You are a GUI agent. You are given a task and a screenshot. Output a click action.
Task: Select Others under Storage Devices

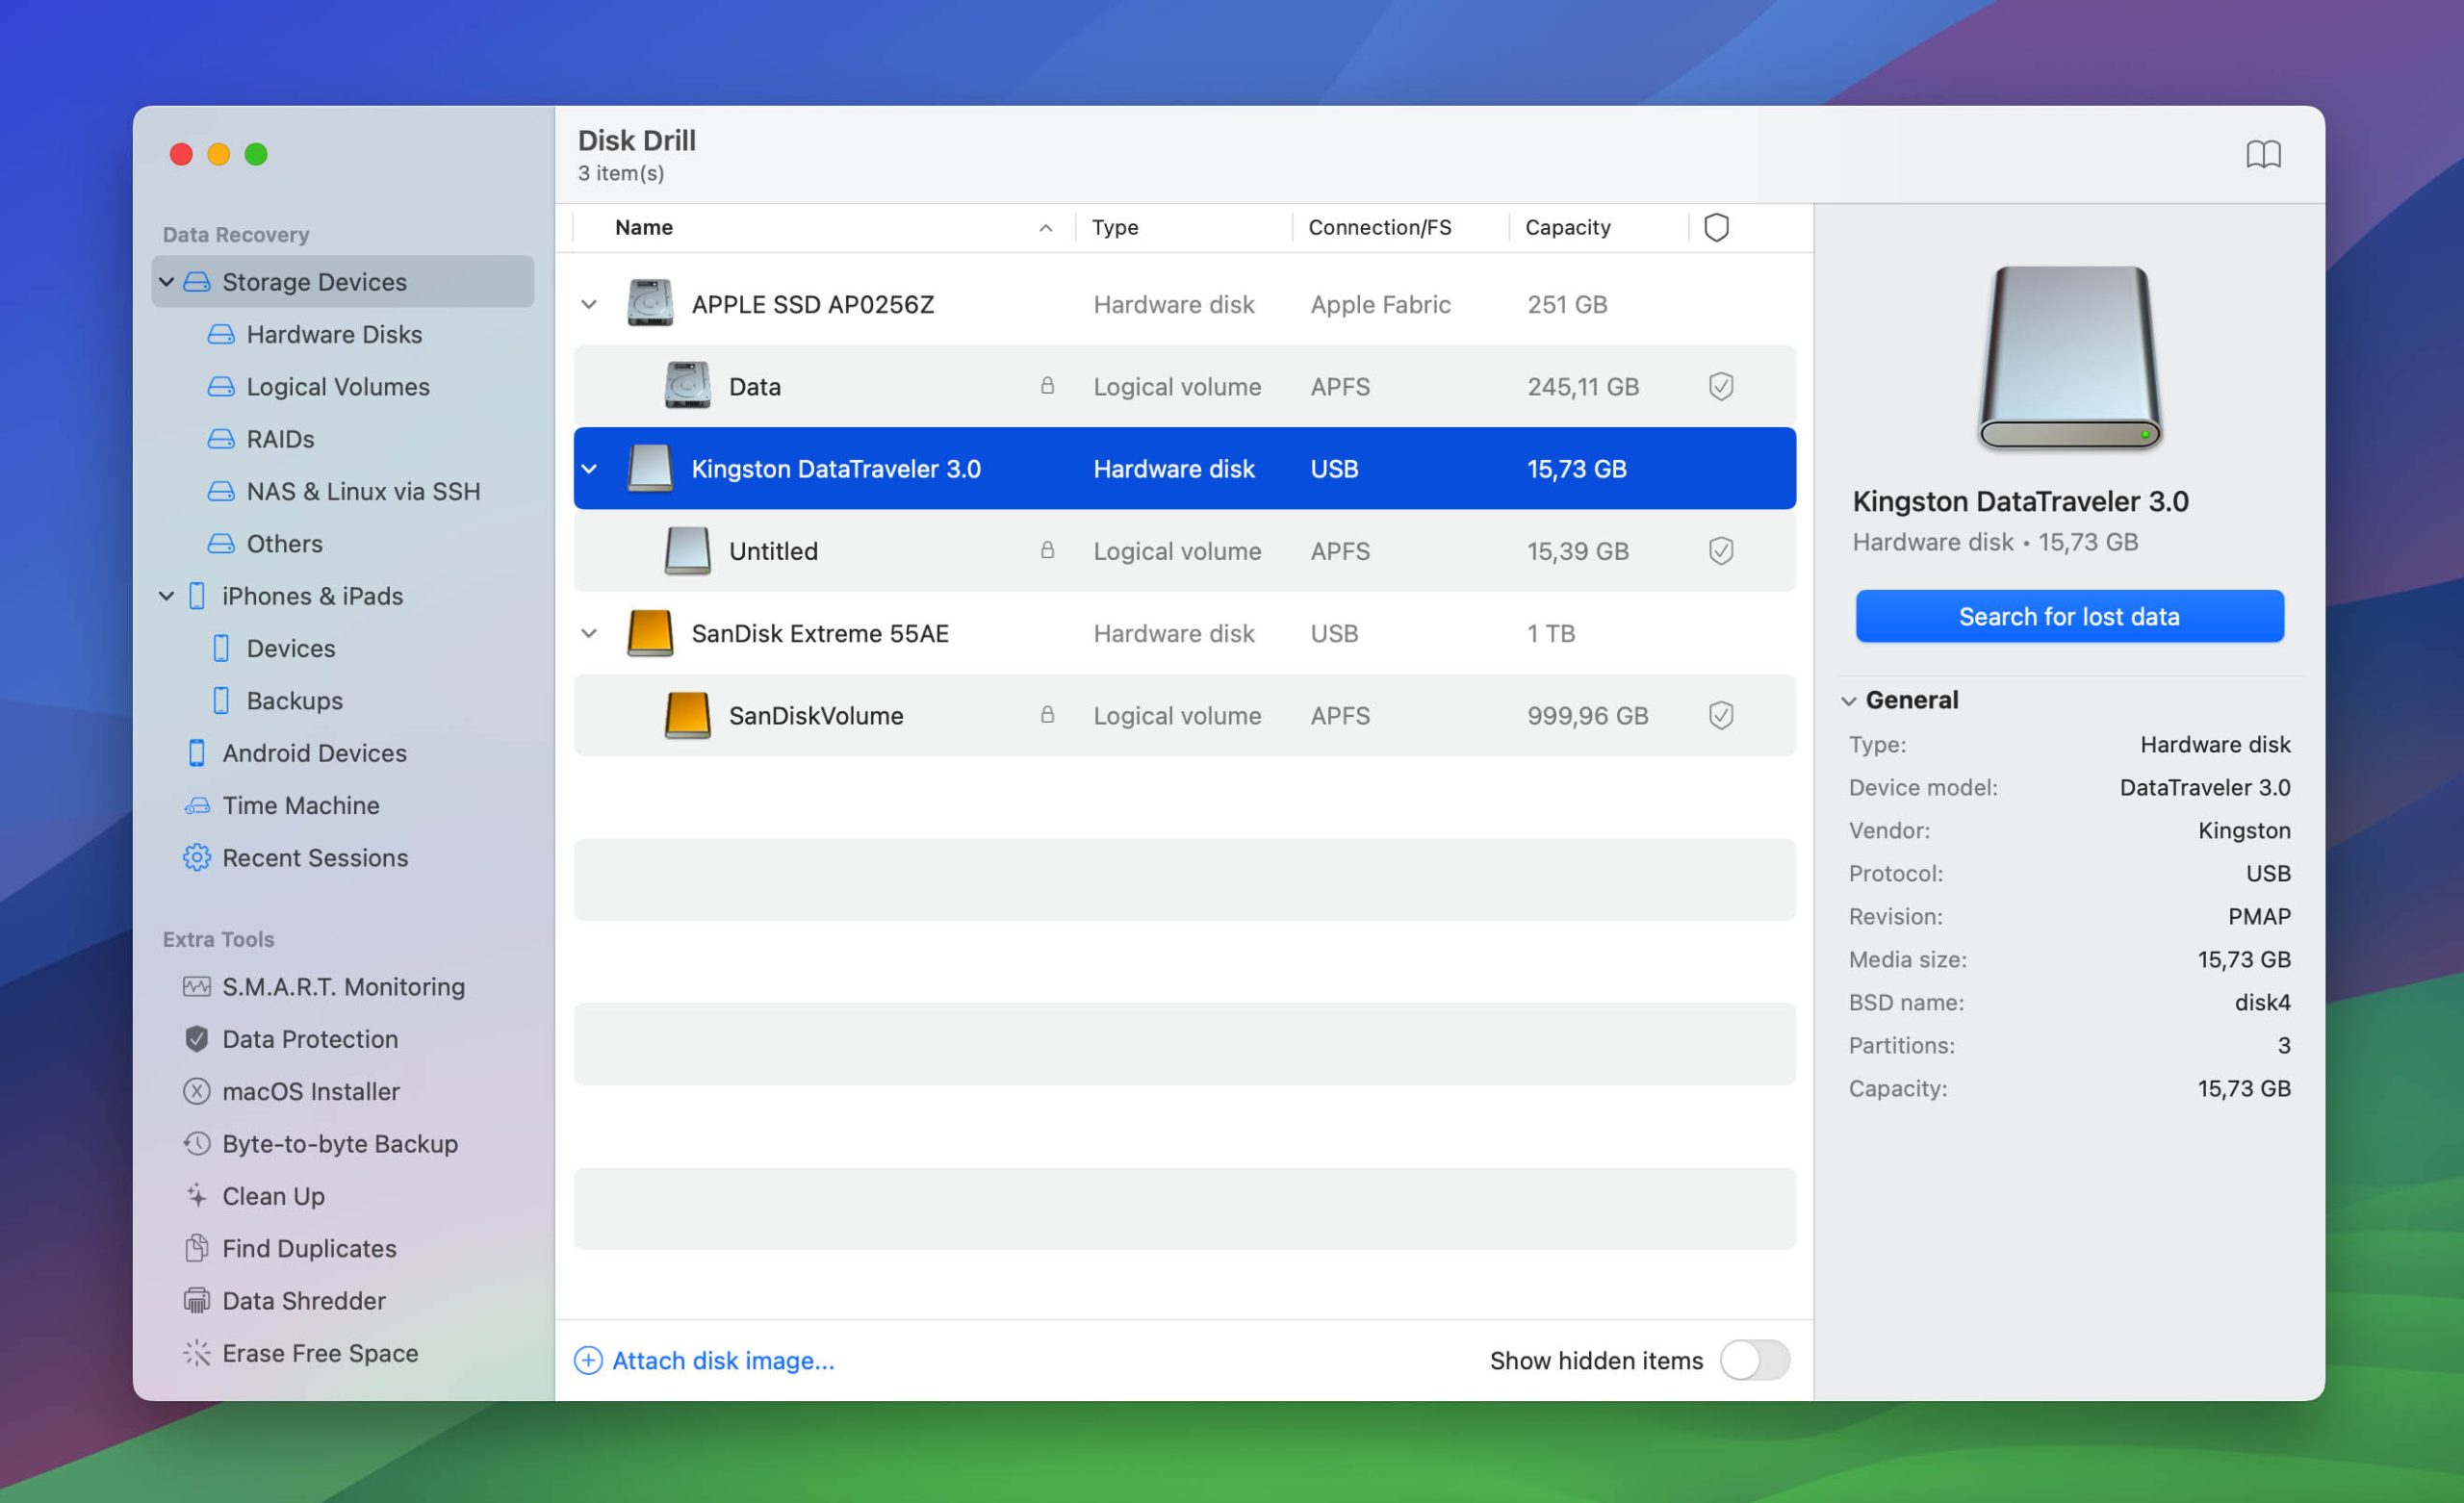click(x=284, y=543)
